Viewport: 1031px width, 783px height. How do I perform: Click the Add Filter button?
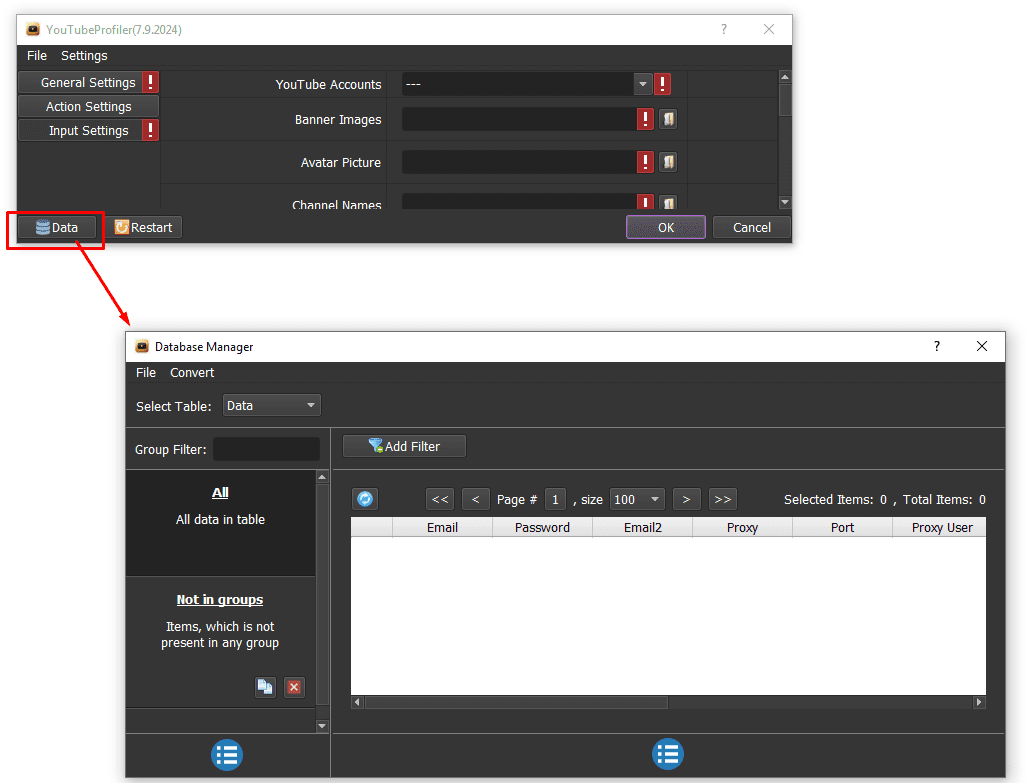coord(404,446)
